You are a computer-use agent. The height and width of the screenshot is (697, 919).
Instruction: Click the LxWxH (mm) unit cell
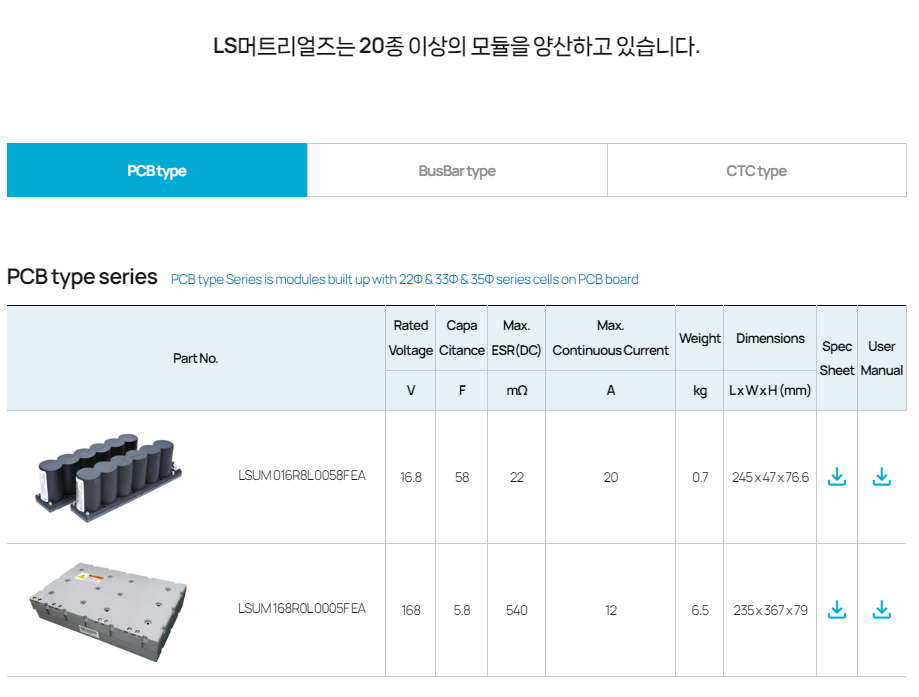(770, 390)
